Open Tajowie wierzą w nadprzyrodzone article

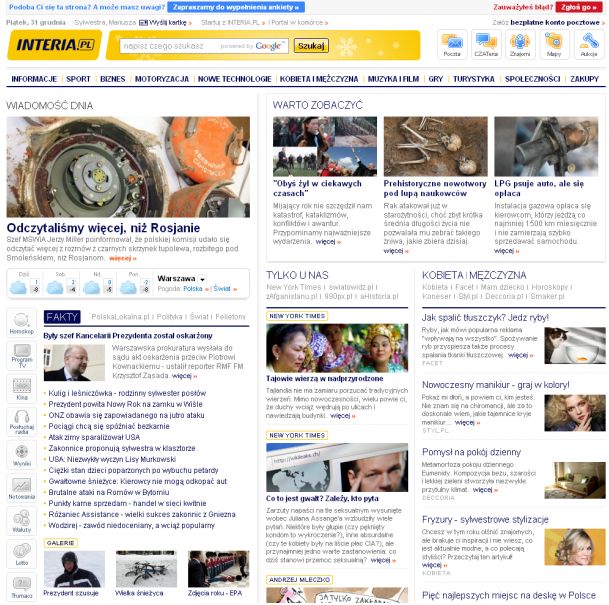(x=324, y=379)
